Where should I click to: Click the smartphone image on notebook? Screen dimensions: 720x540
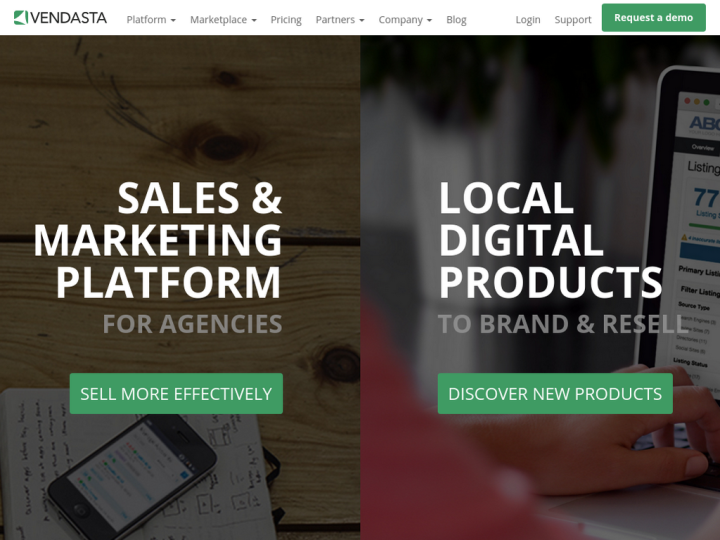(132, 478)
